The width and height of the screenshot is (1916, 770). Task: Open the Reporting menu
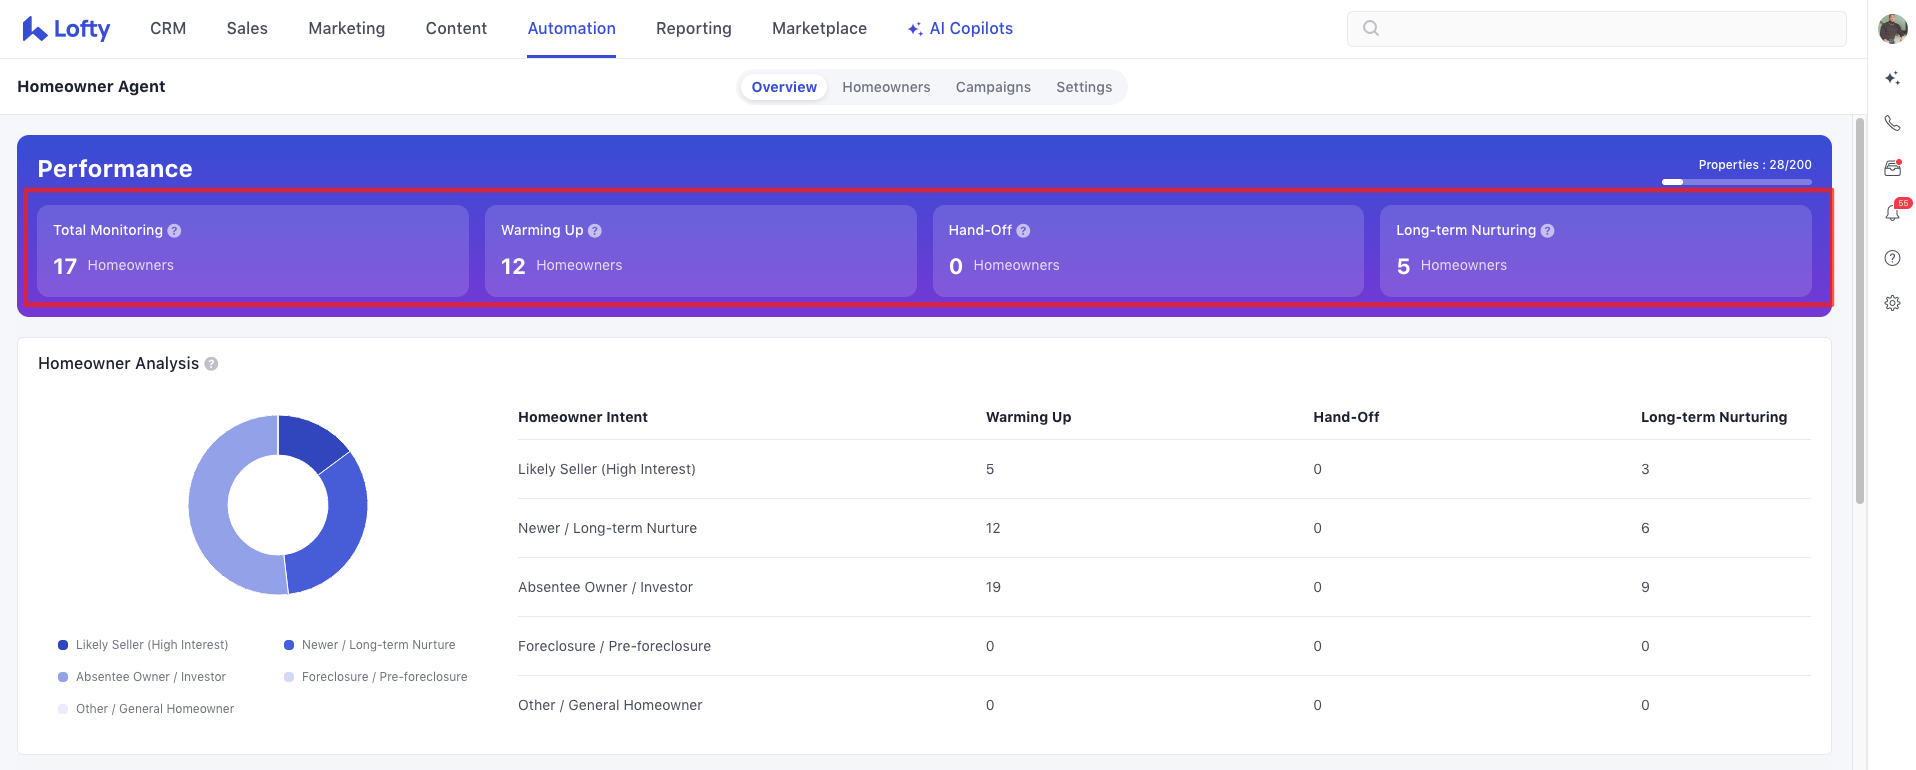pos(693,29)
